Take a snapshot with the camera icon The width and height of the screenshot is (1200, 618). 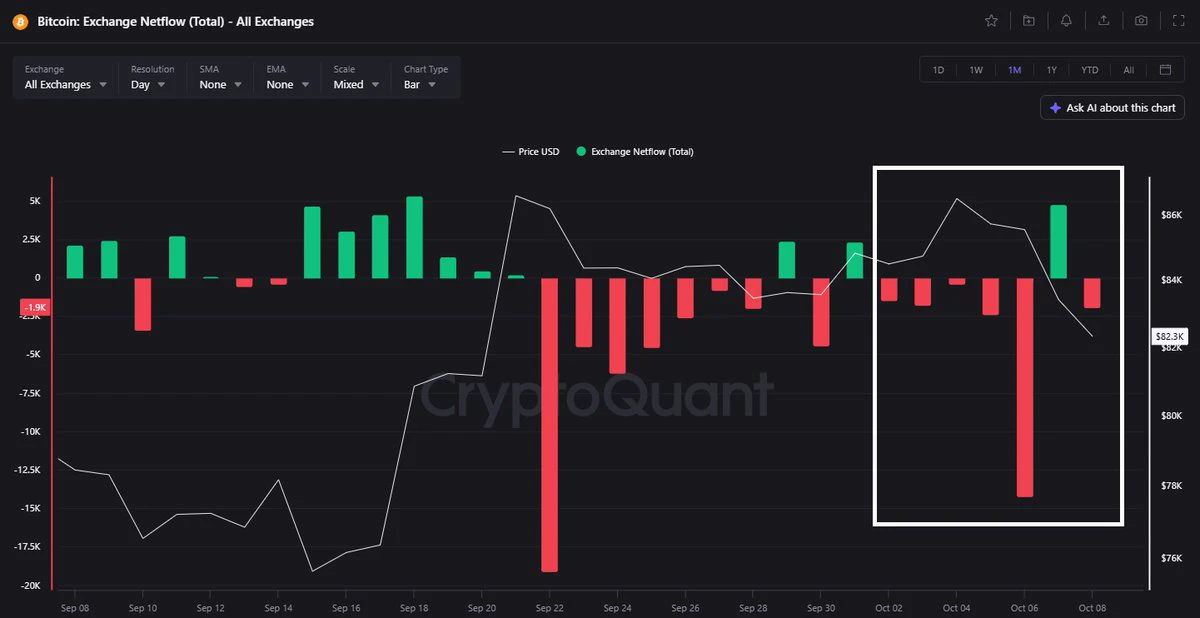tap(1141, 20)
